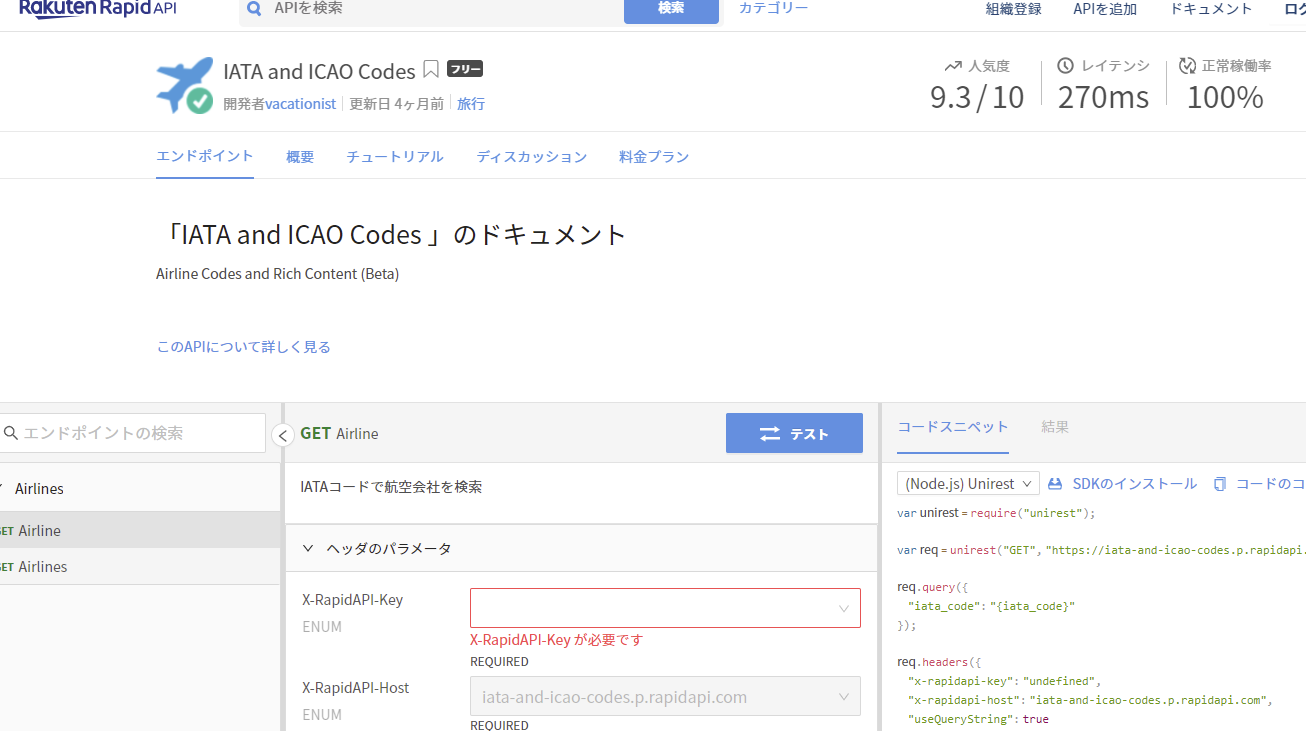Click the Airline Codes and Rich Content (Beta) text
The image size is (1306, 731).
point(277,274)
